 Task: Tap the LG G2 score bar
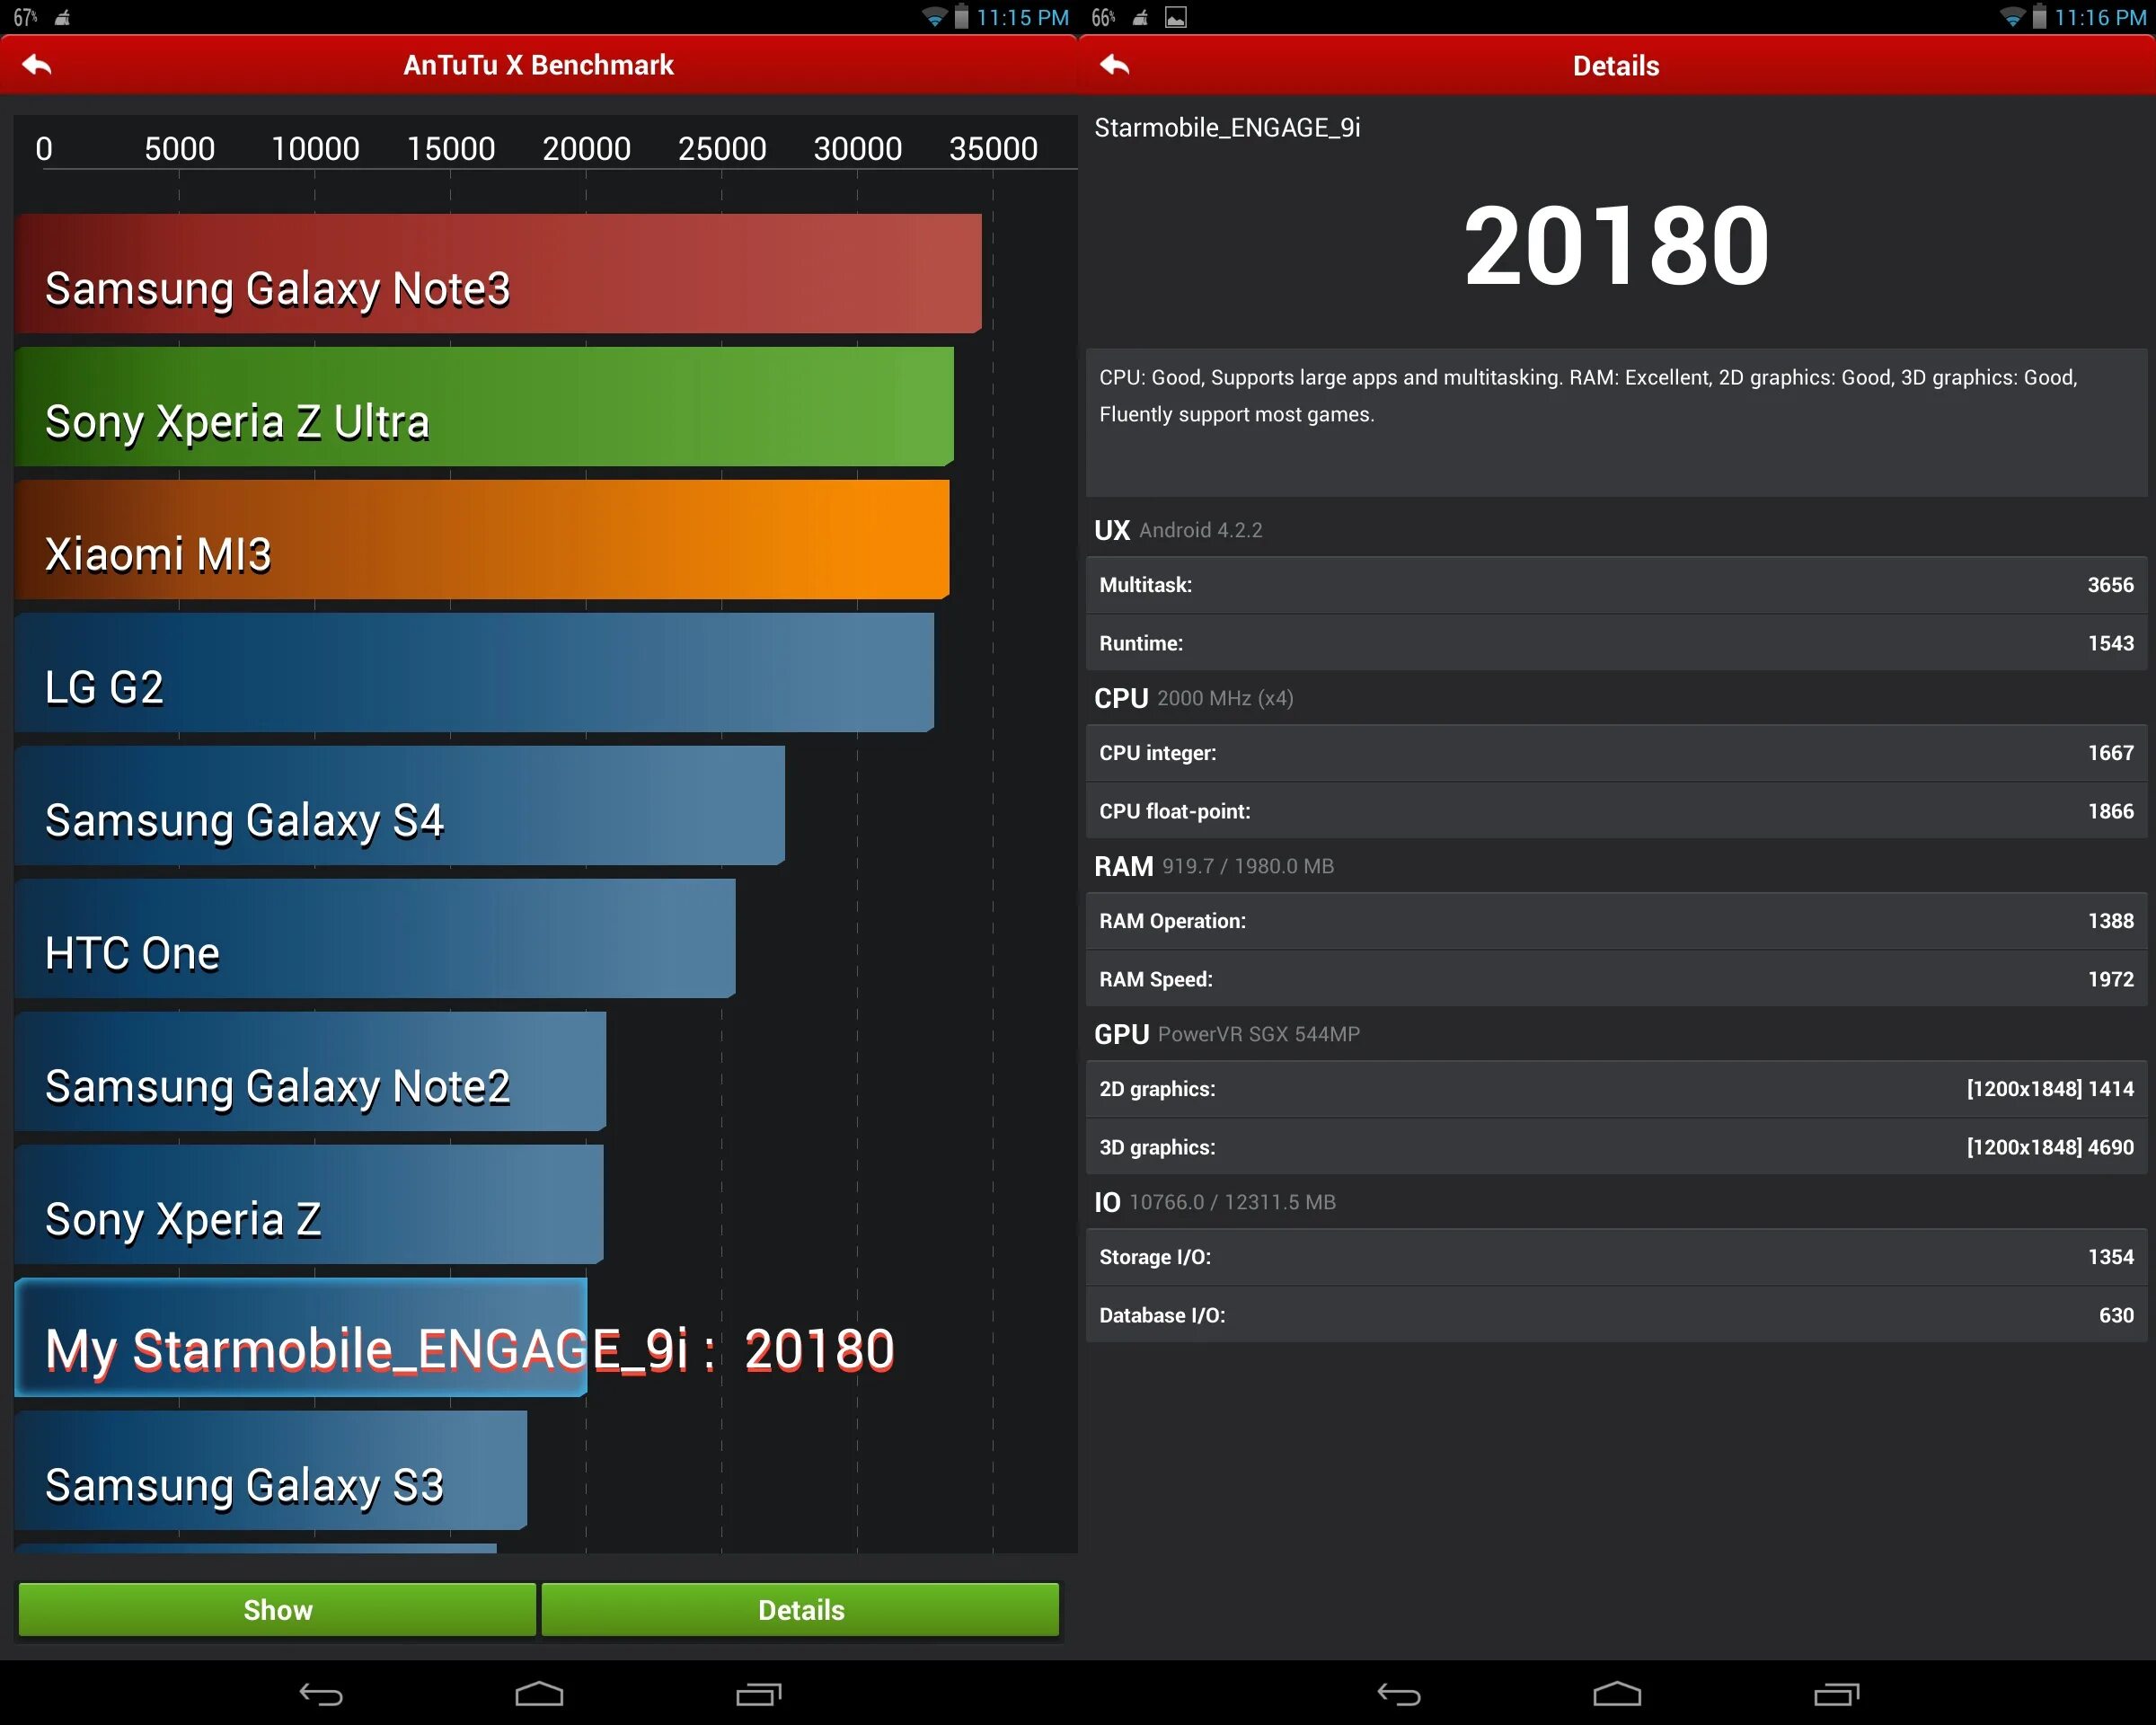pyautogui.click(x=474, y=672)
